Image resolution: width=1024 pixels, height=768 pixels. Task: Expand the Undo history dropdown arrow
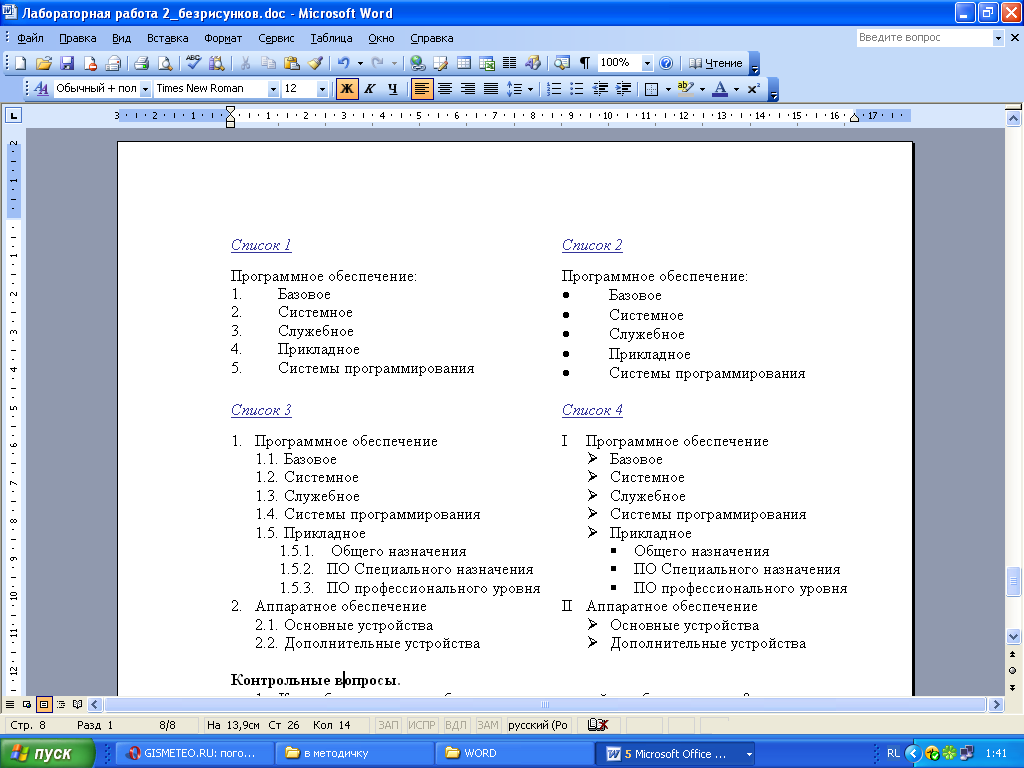pos(360,63)
